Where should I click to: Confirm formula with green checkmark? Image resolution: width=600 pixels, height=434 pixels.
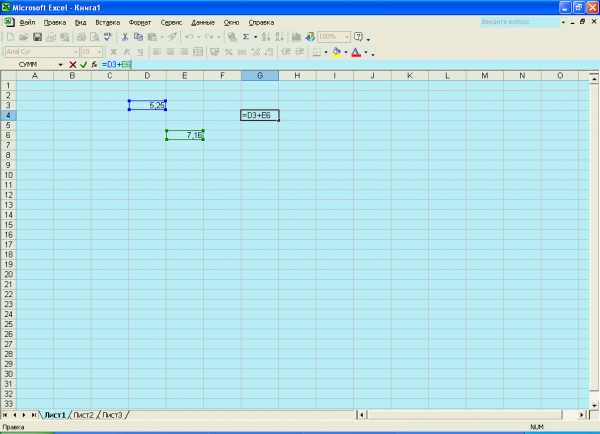point(83,65)
